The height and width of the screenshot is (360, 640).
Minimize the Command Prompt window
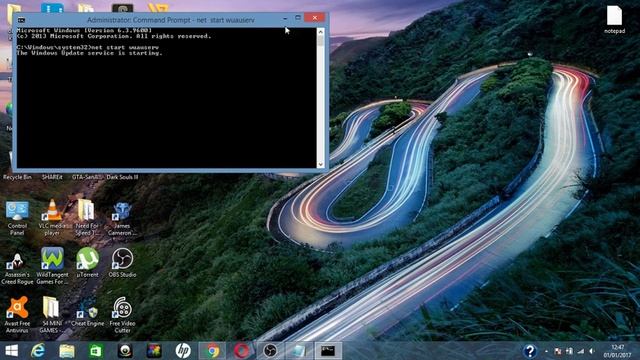[285, 18]
